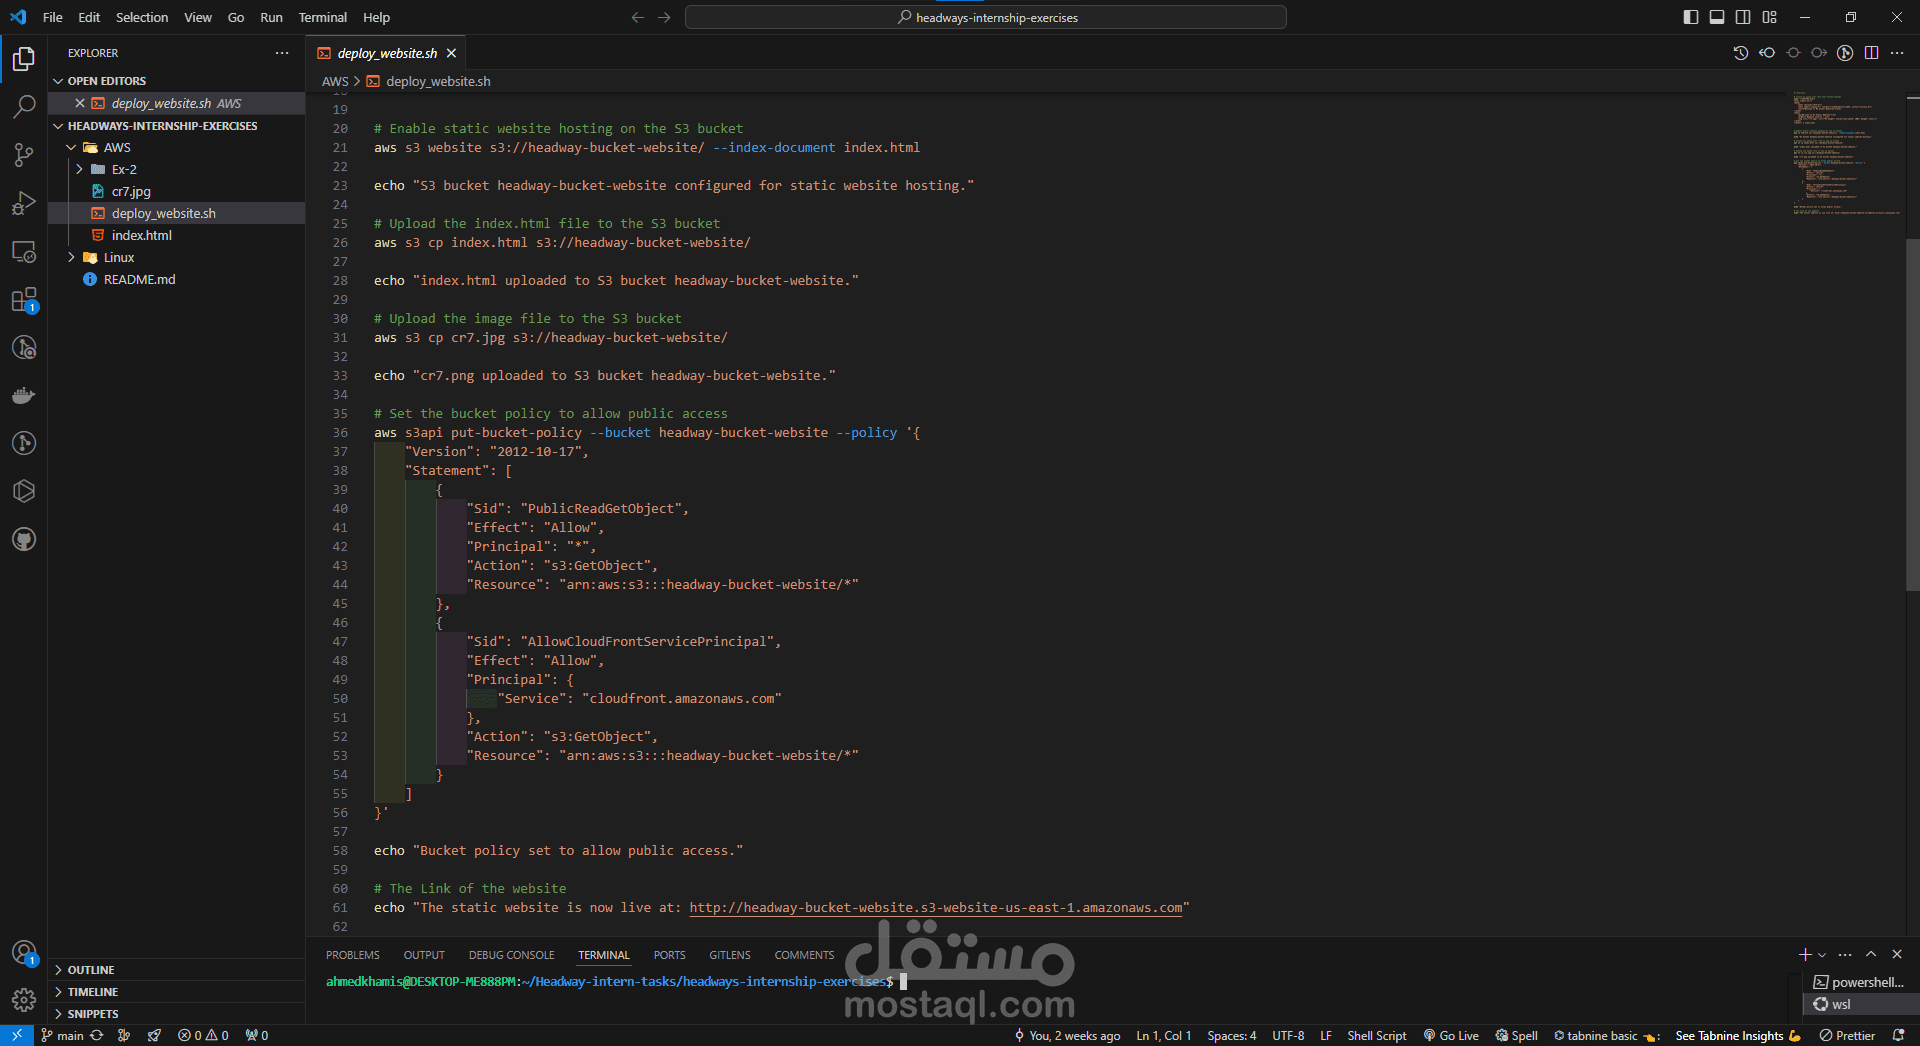
Task: Open editor More Actions menu
Action: click(x=1897, y=53)
